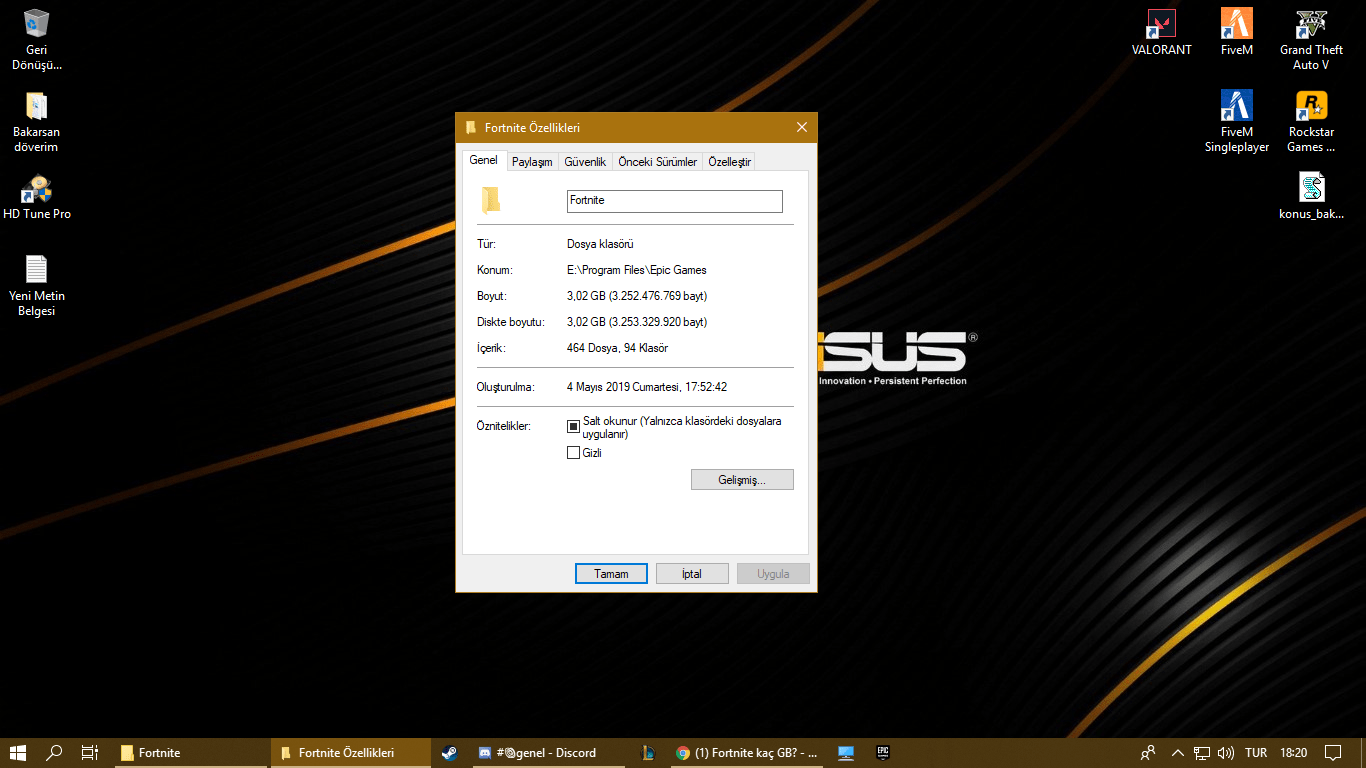1366x768 pixels.
Task: Open the People icon in system tray
Action: tap(1148, 753)
